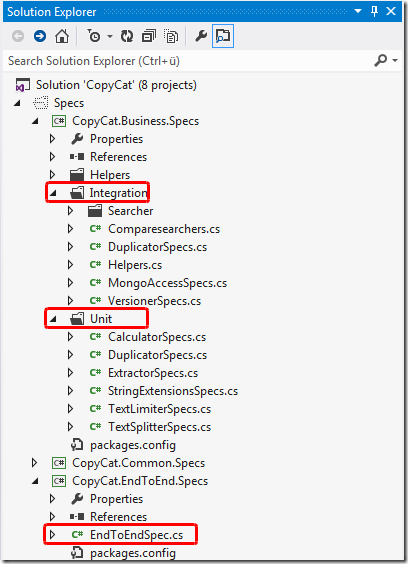Image resolution: width=408 pixels, height=564 pixels.
Task: Select the Specs solution folder
Action: (x=69, y=103)
